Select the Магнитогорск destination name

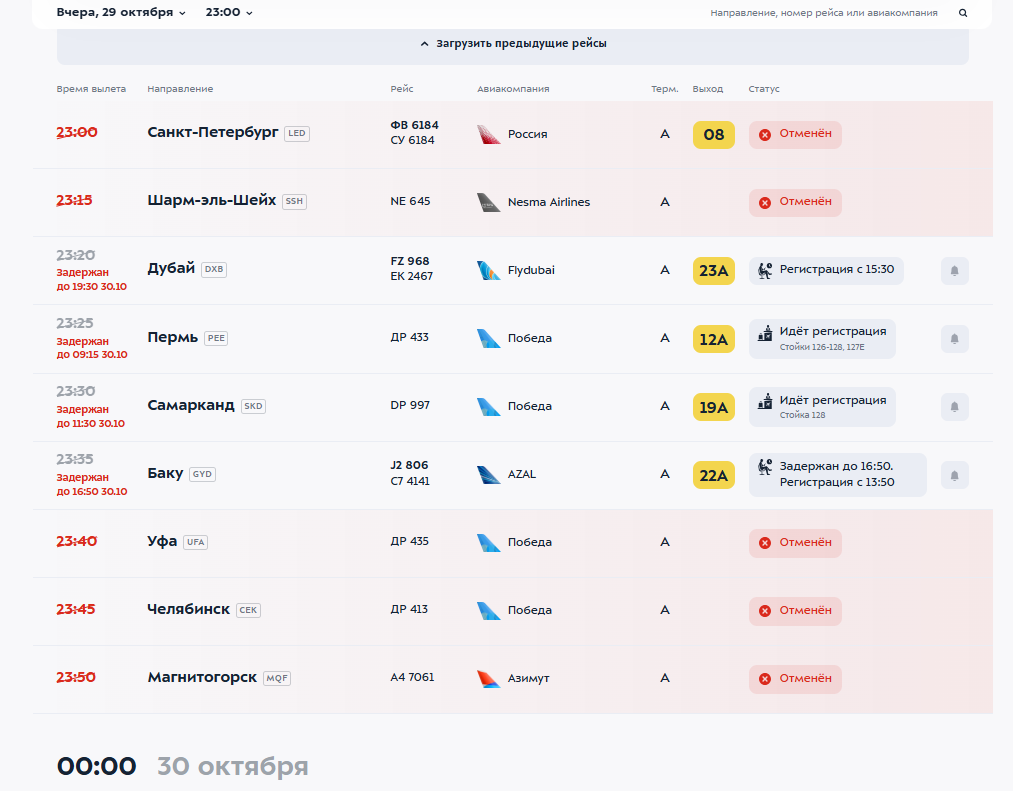[202, 677]
